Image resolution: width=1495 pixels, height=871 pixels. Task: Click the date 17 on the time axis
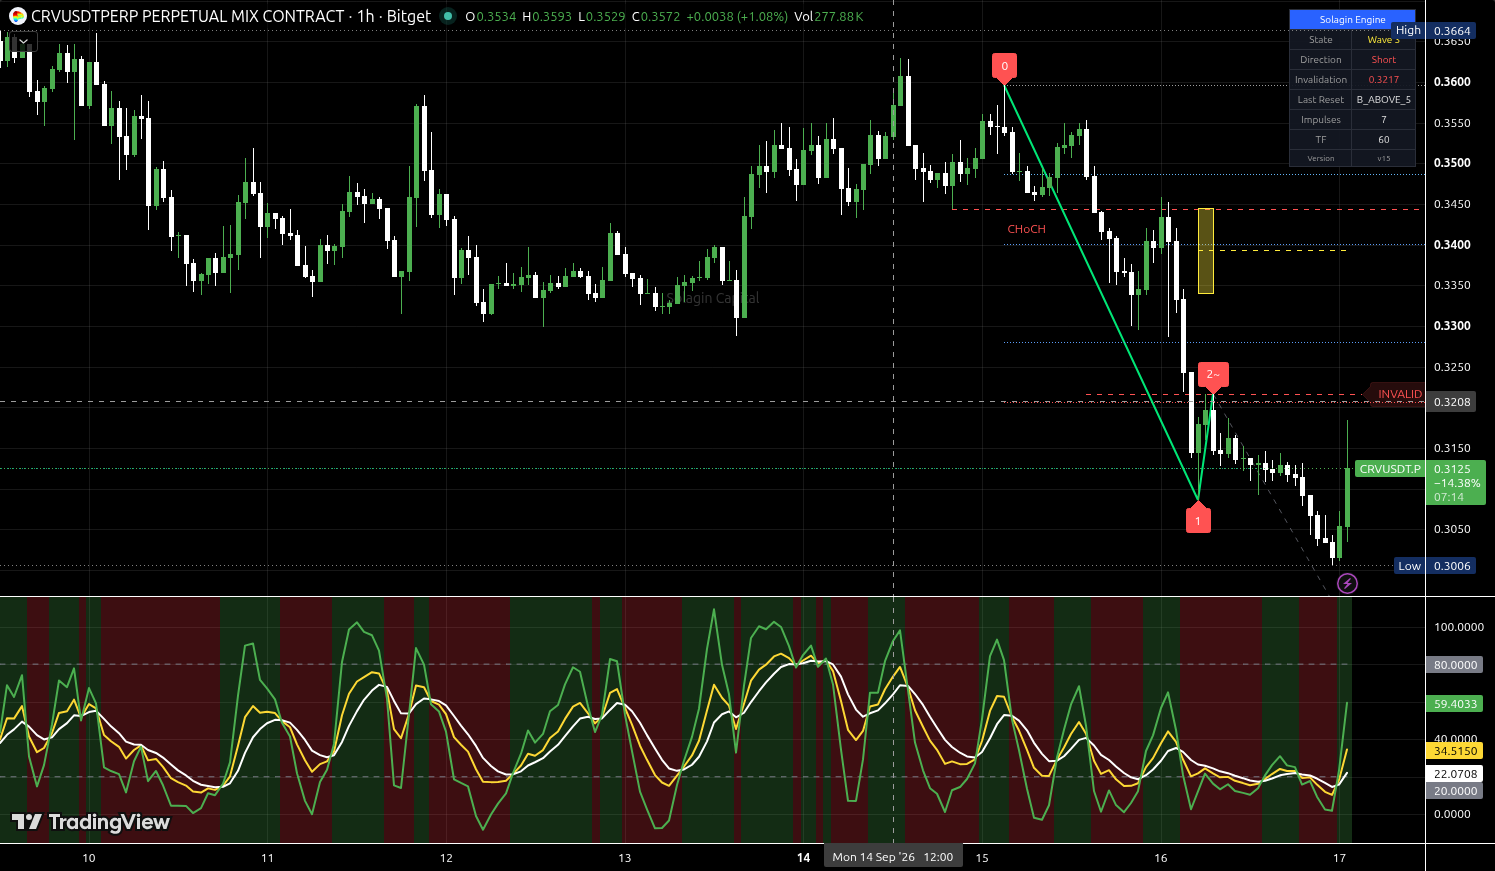[1340, 857]
